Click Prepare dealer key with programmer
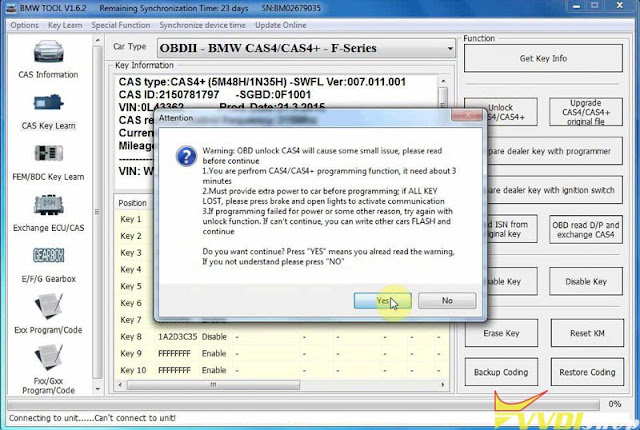 [555, 151]
